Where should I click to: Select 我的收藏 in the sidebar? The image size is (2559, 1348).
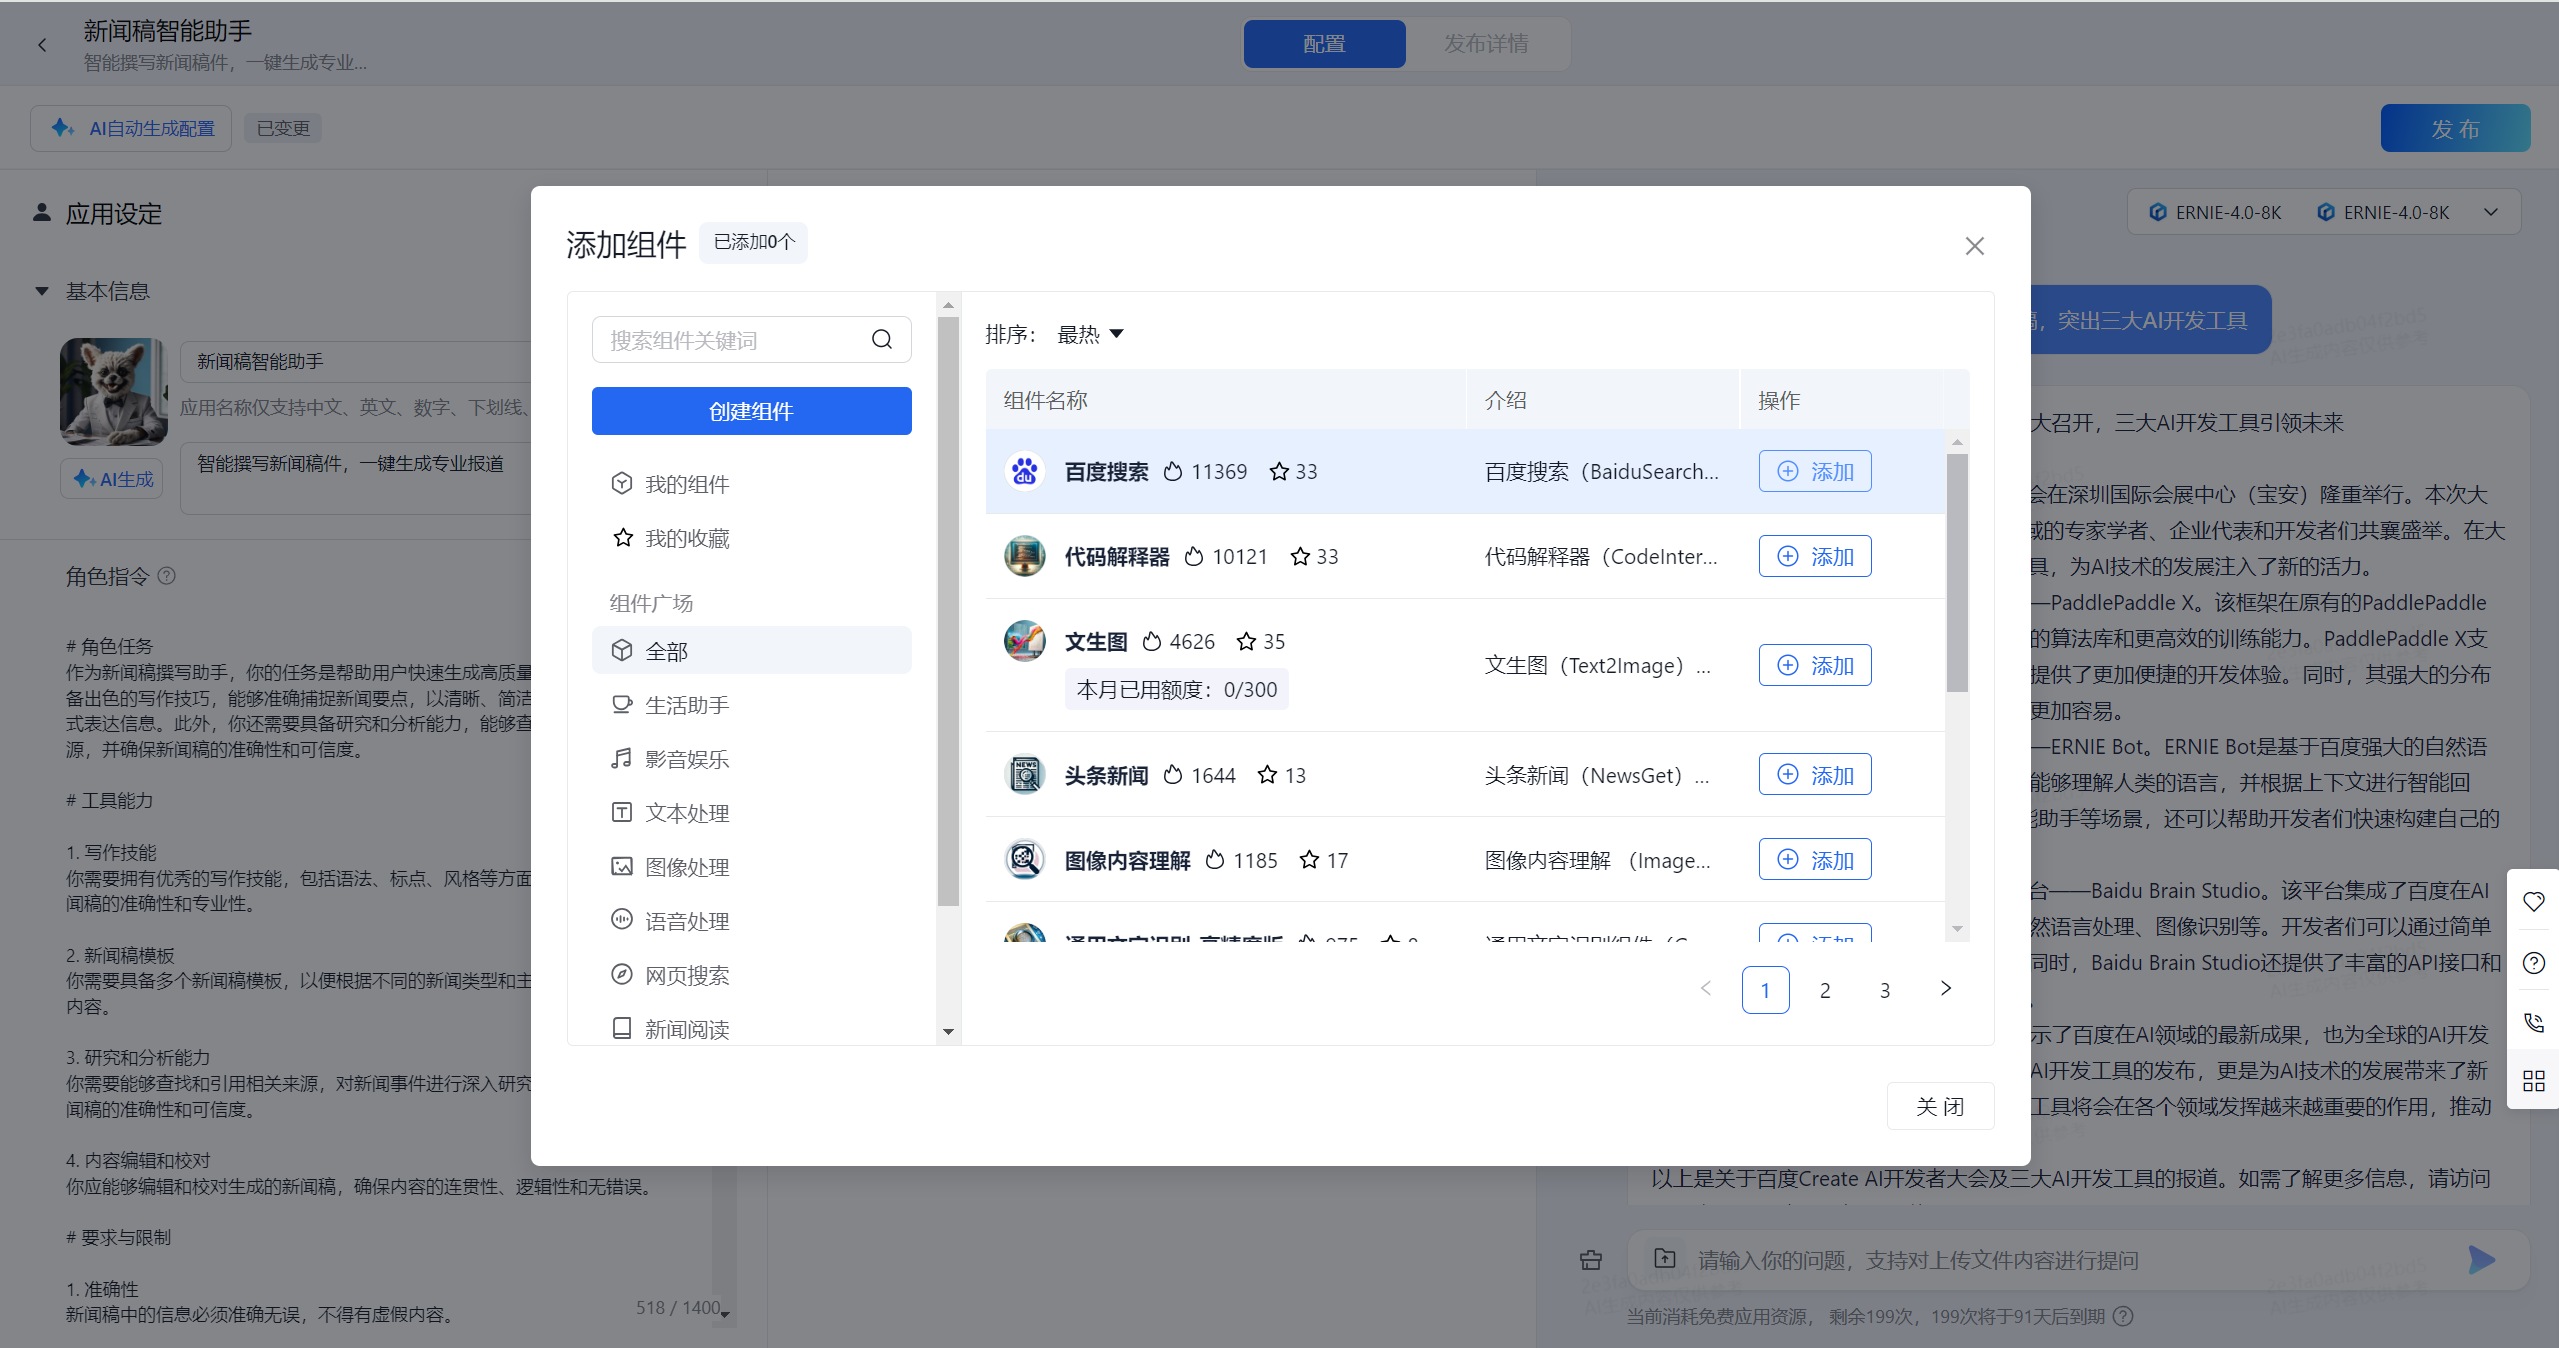pos(686,538)
